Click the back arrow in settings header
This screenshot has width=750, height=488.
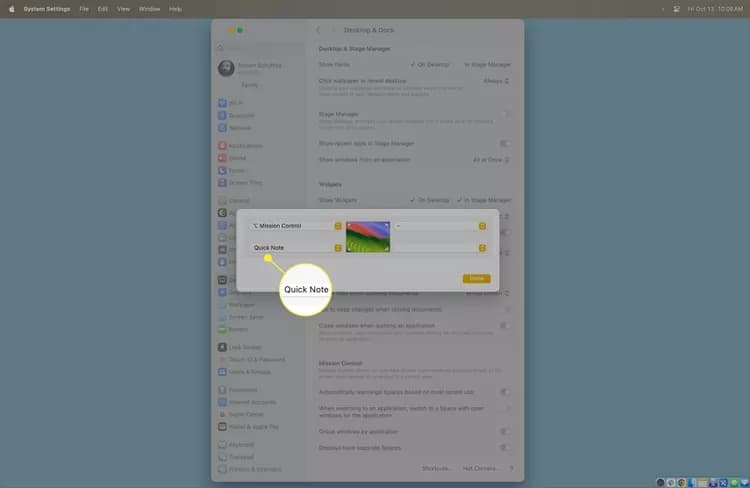pos(319,30)
